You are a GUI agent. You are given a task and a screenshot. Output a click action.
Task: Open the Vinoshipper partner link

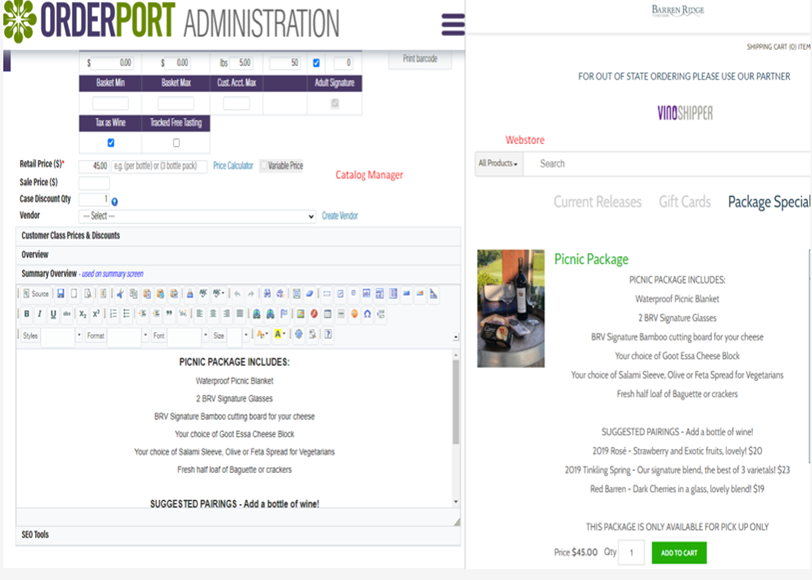click(x=685, y=113)
